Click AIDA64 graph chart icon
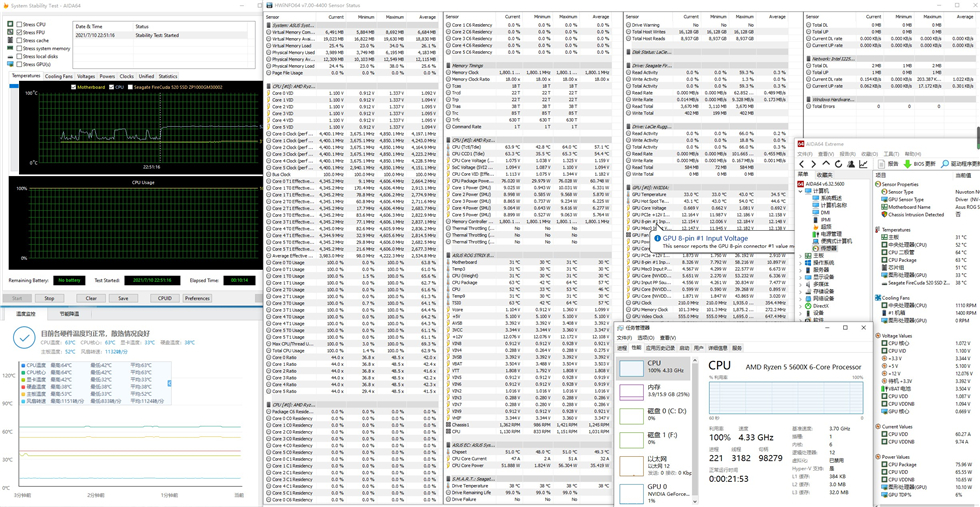980x507 pixels. click(863, 164)
